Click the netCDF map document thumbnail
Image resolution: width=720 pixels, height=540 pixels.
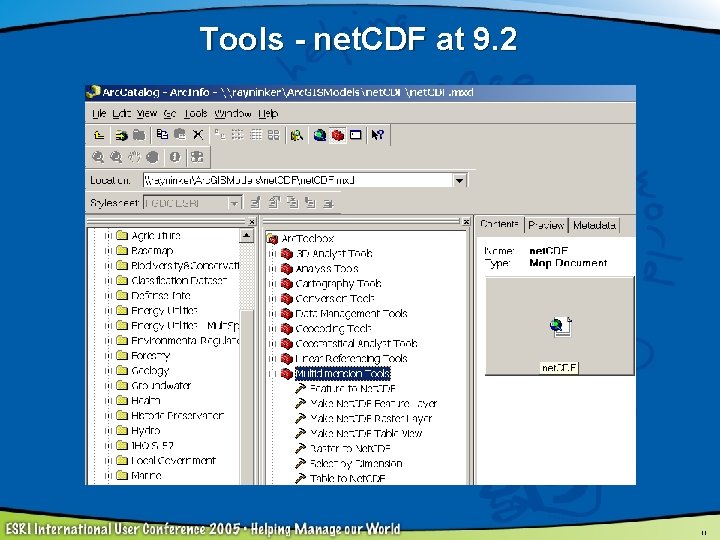560,326
